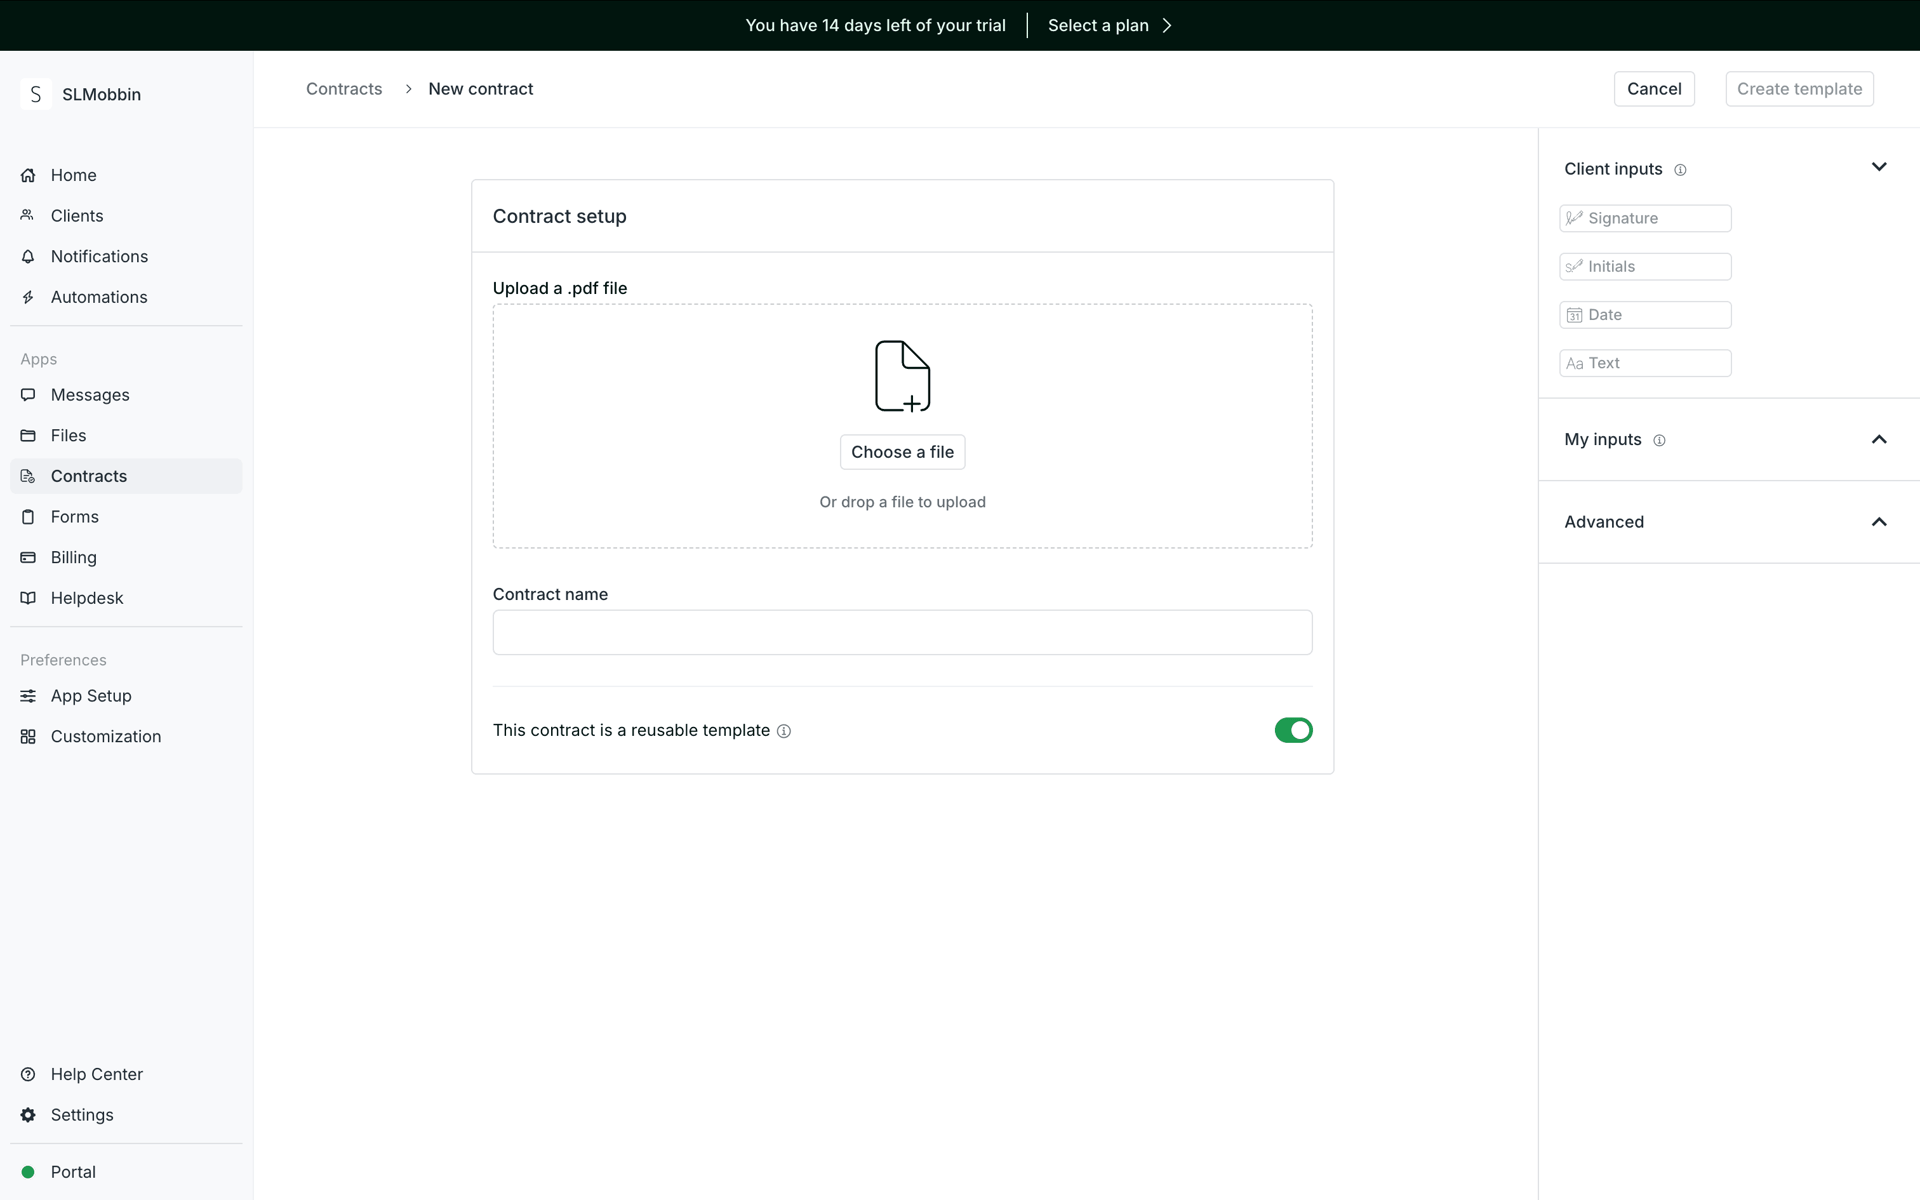Screen dimensions: 1920x1200
Task: Click the Contract setup heading
Action: tap(559, 217)
